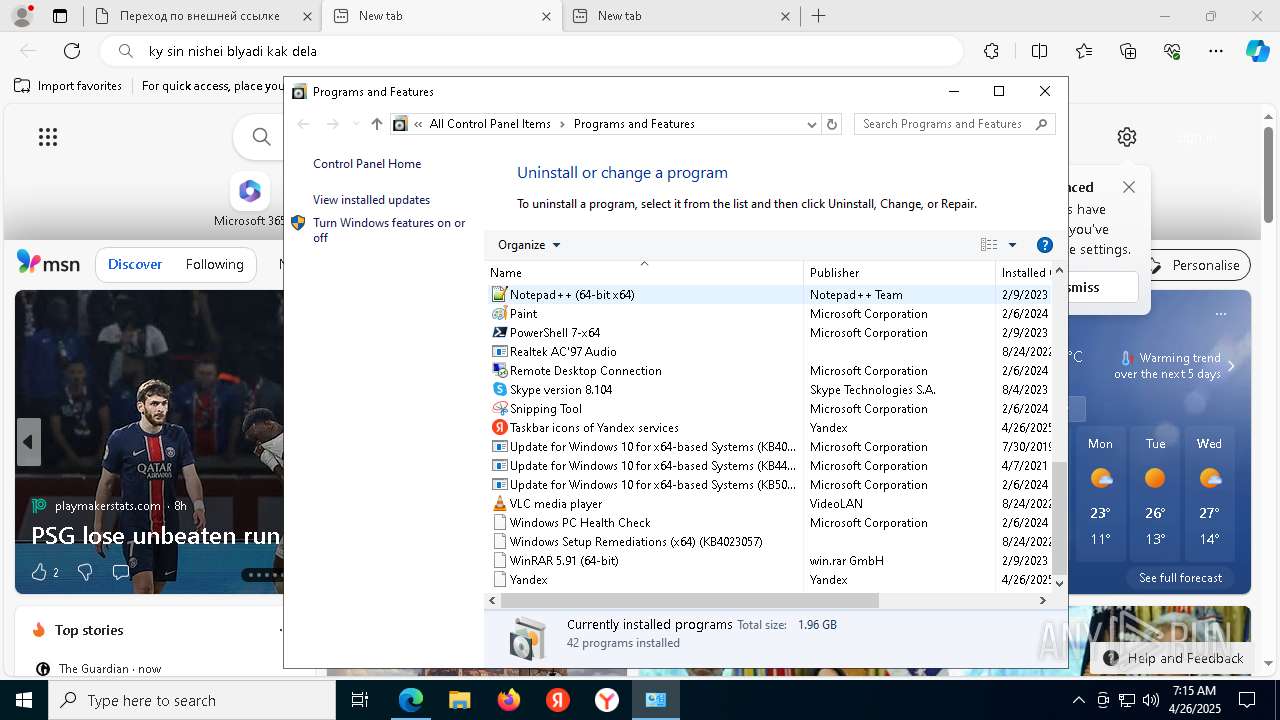Click the PowerShell 7-x64 icon

500,332
